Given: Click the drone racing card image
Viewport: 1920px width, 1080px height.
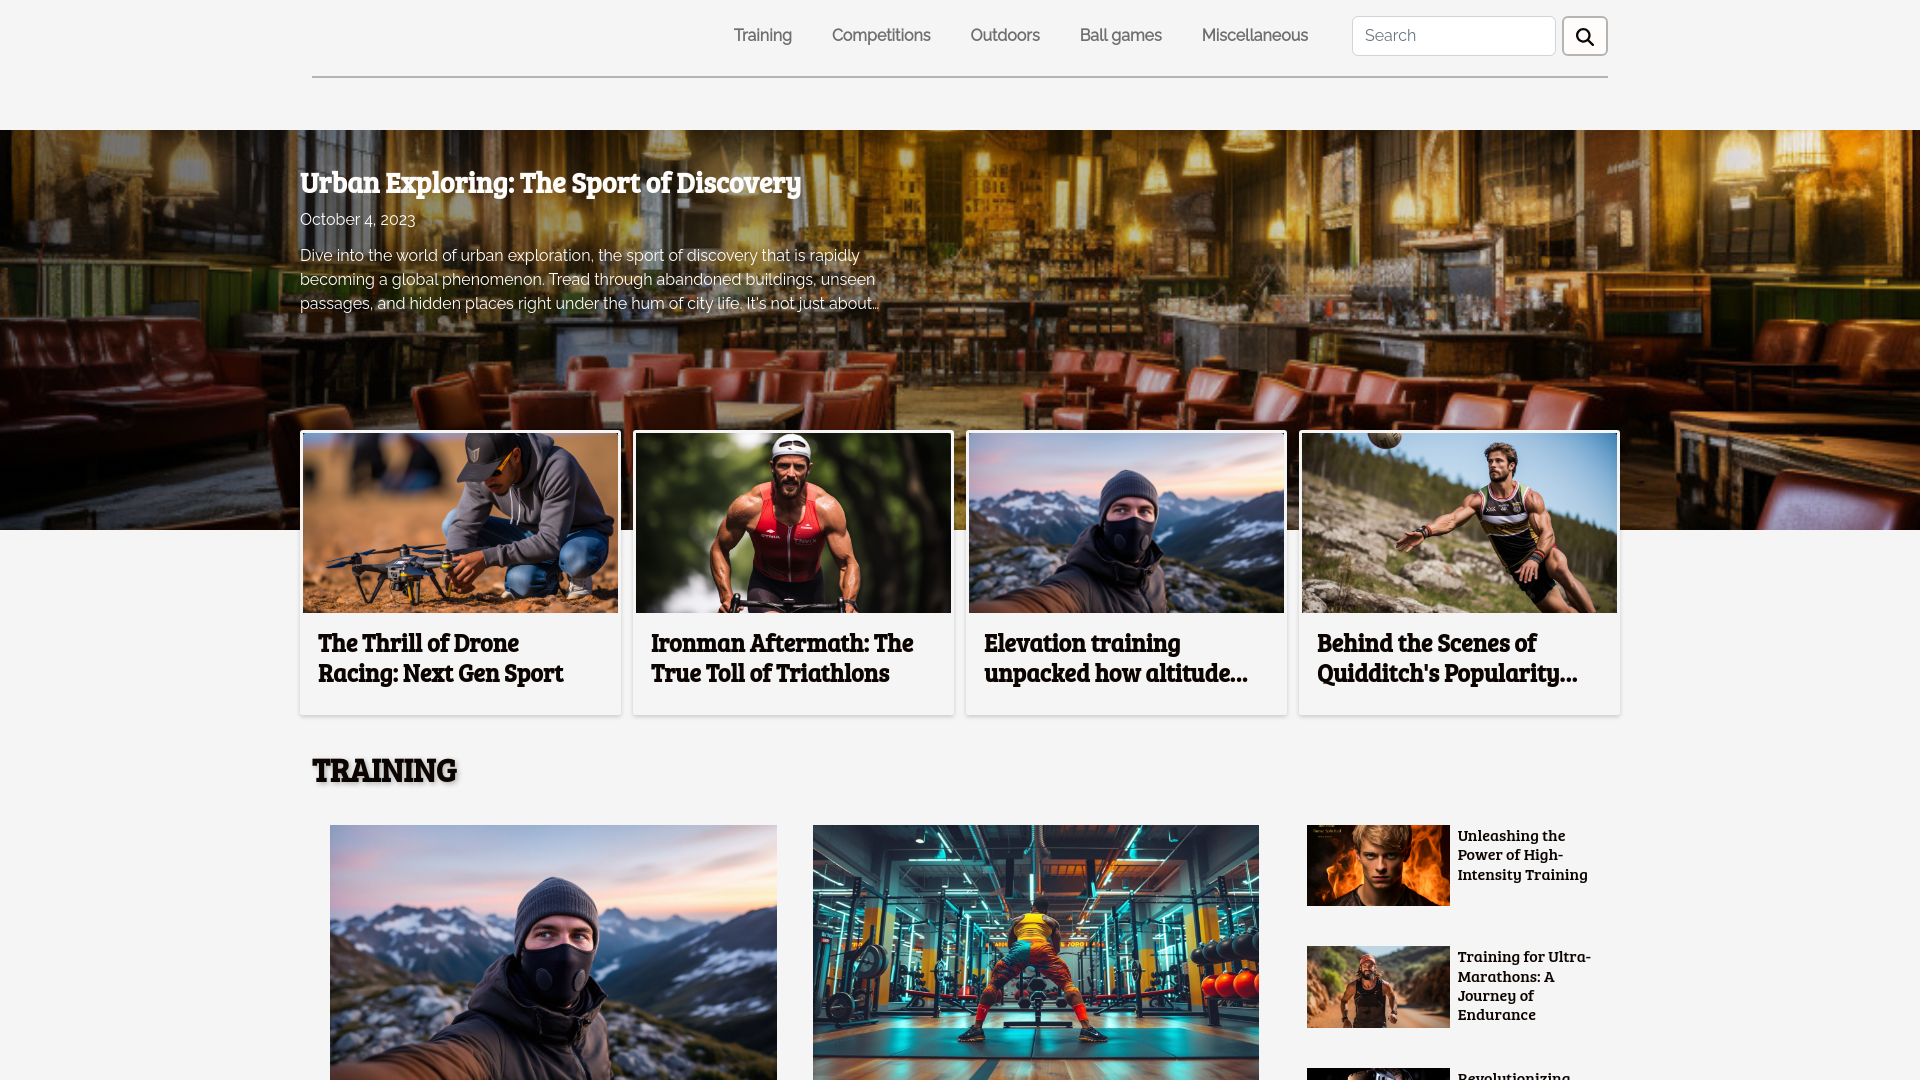Looking at the screenshot, I should (460, 523).
